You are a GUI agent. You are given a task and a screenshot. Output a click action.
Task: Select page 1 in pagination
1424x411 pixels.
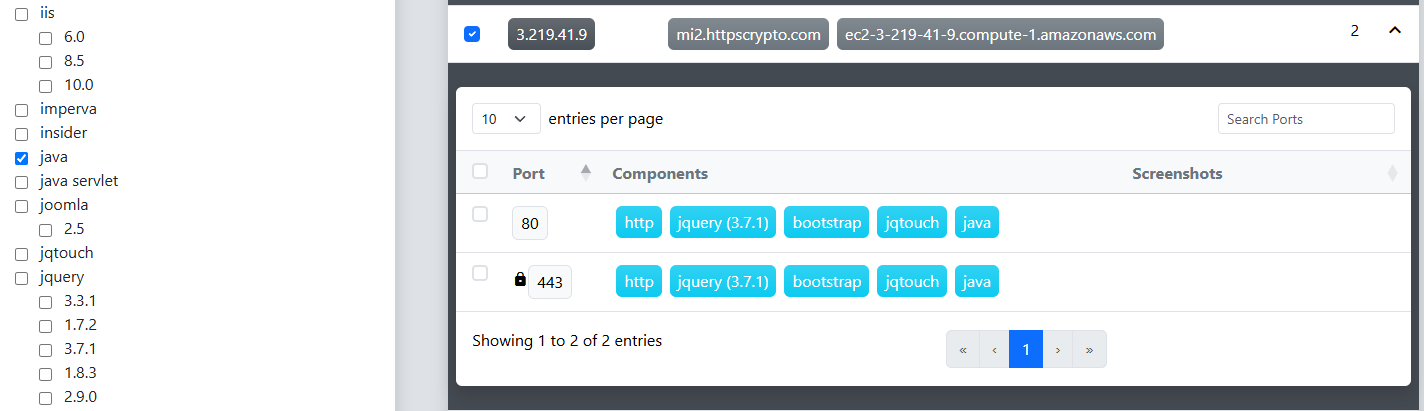(x=1026, y=349)
